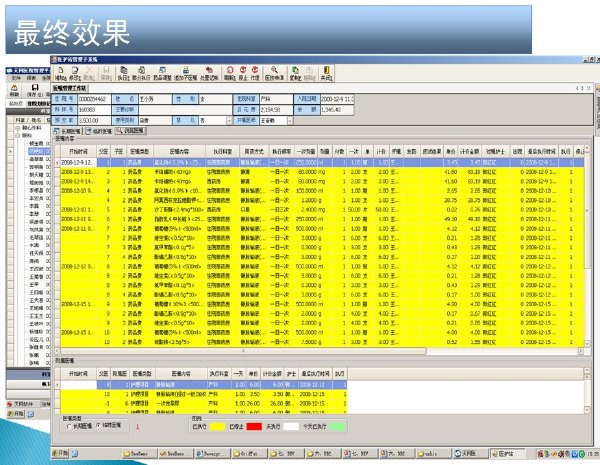Click the 计价金额 column header in lower grid

(x=272, y=374)
